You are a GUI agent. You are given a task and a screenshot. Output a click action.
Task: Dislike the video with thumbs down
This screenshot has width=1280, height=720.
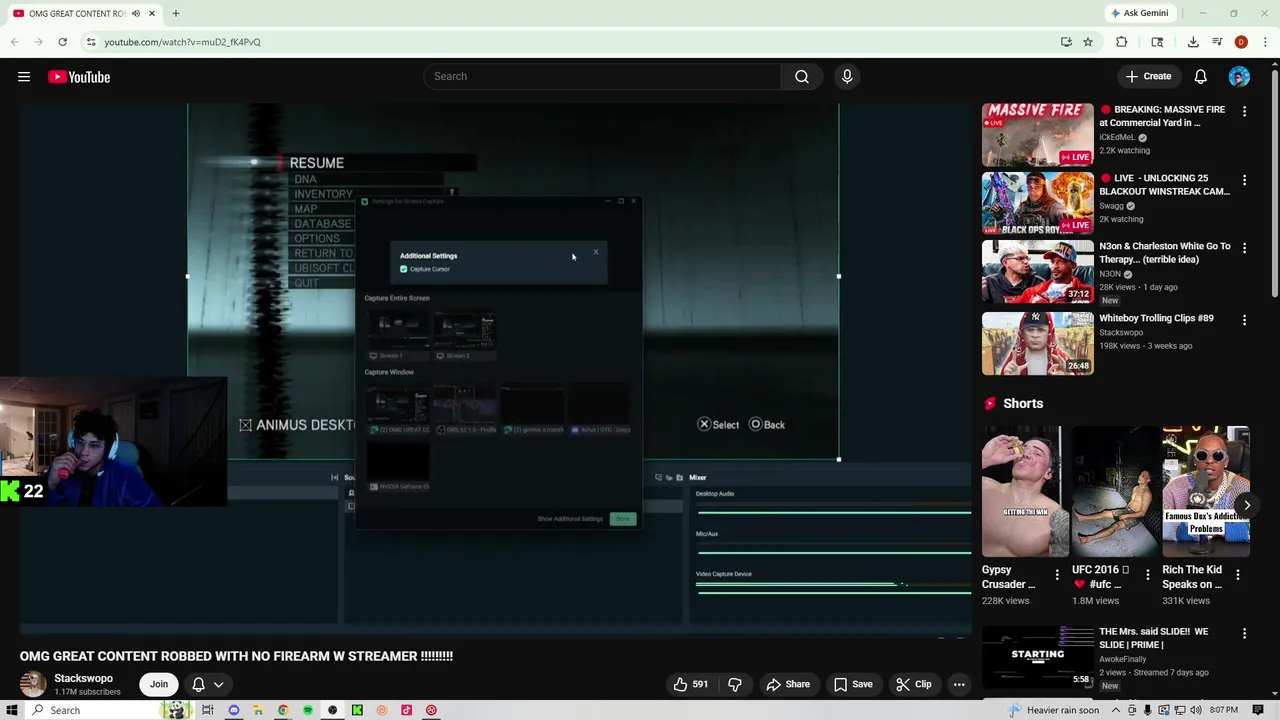[x=735, y=684]
